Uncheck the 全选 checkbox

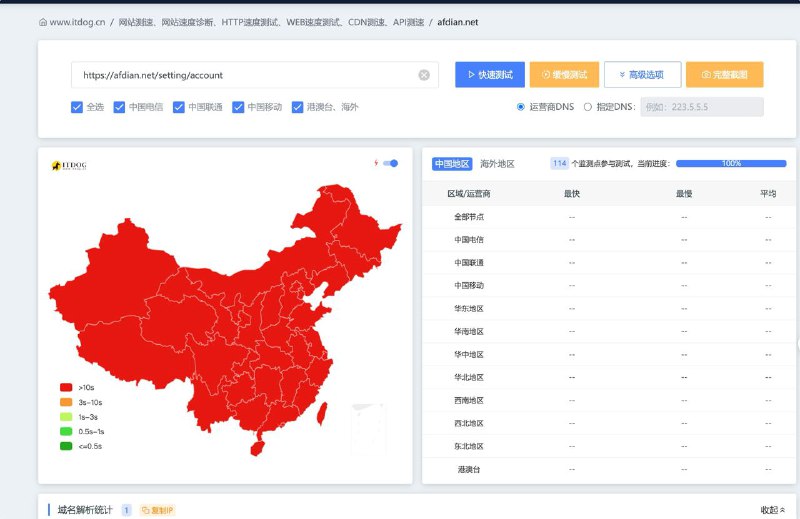(x=77, y=107)
